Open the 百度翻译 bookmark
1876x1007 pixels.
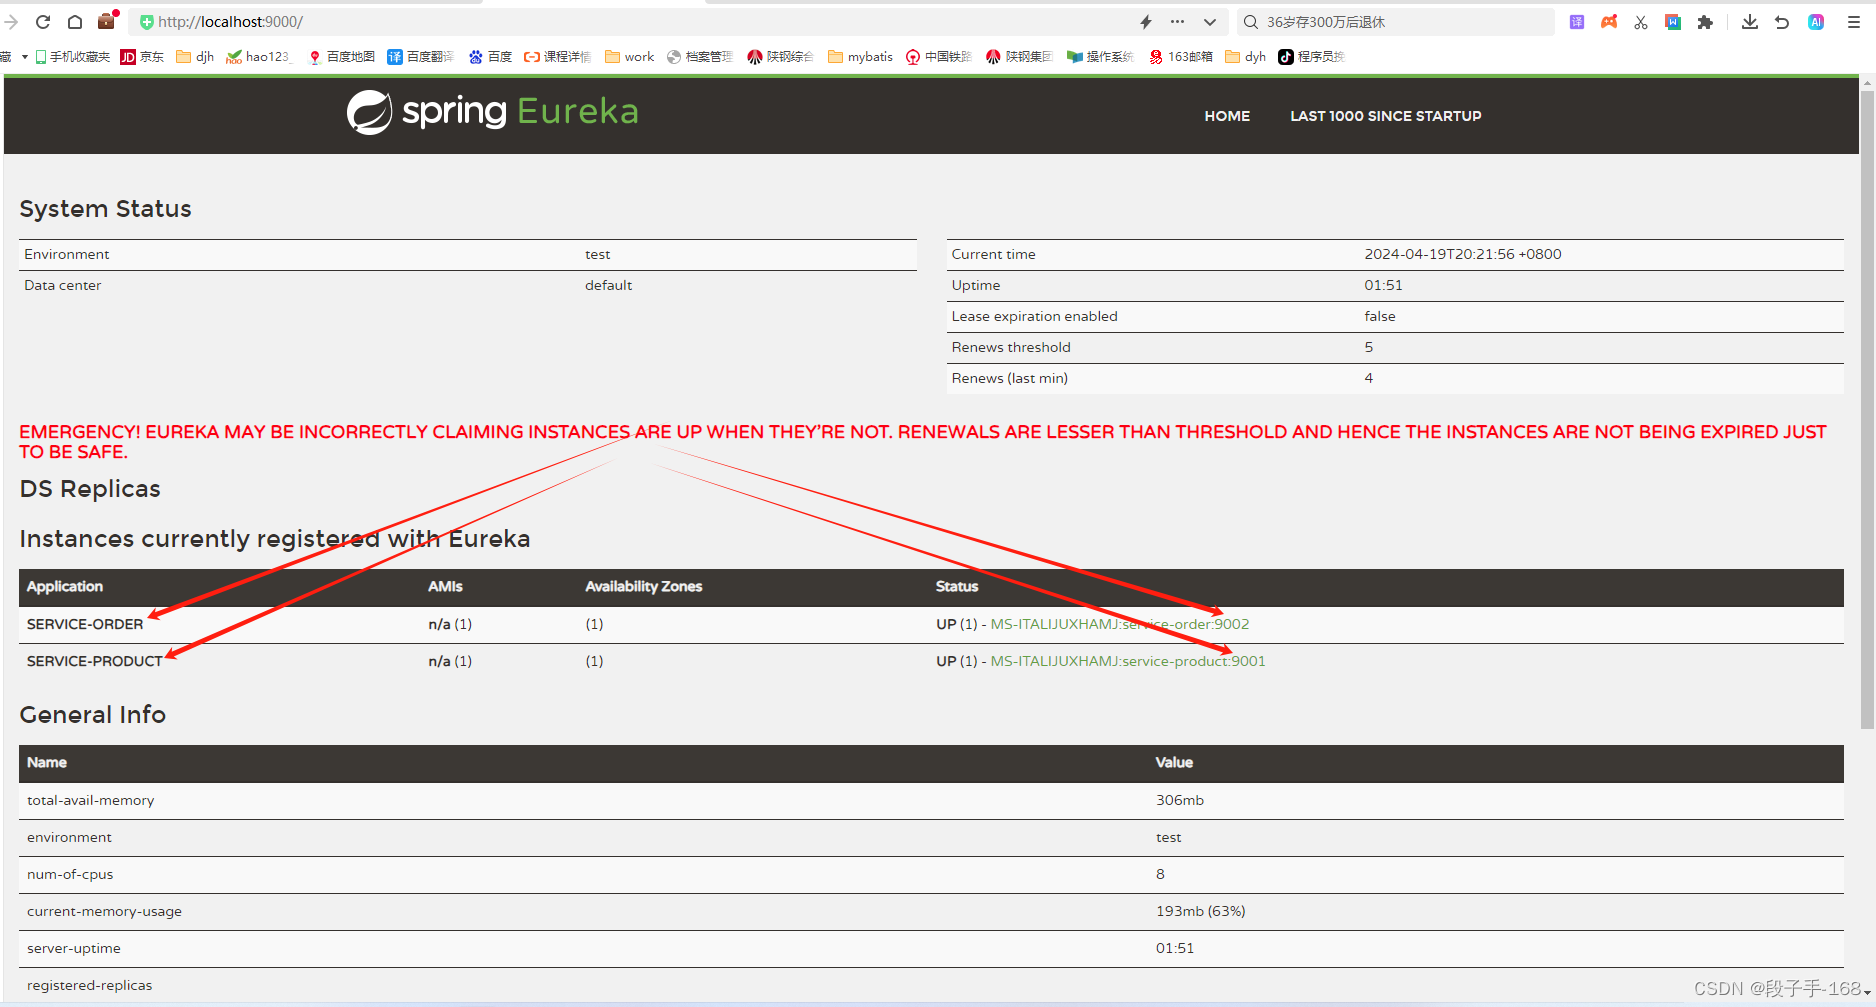pyautogui.click(x=420, y=57)
